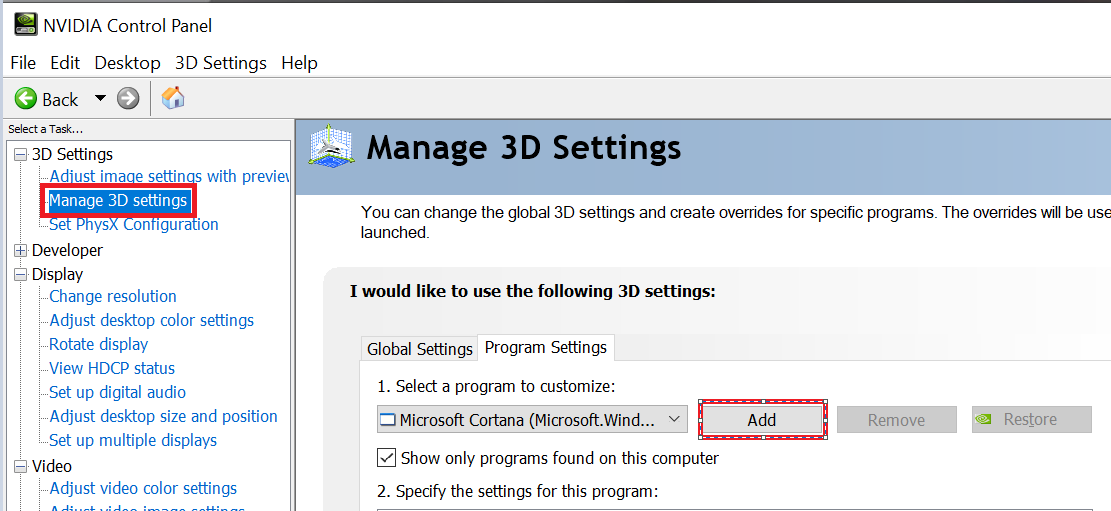Click the Video tree label
The width and height of the screenshot is (1111, 511).
click(52, 466)
